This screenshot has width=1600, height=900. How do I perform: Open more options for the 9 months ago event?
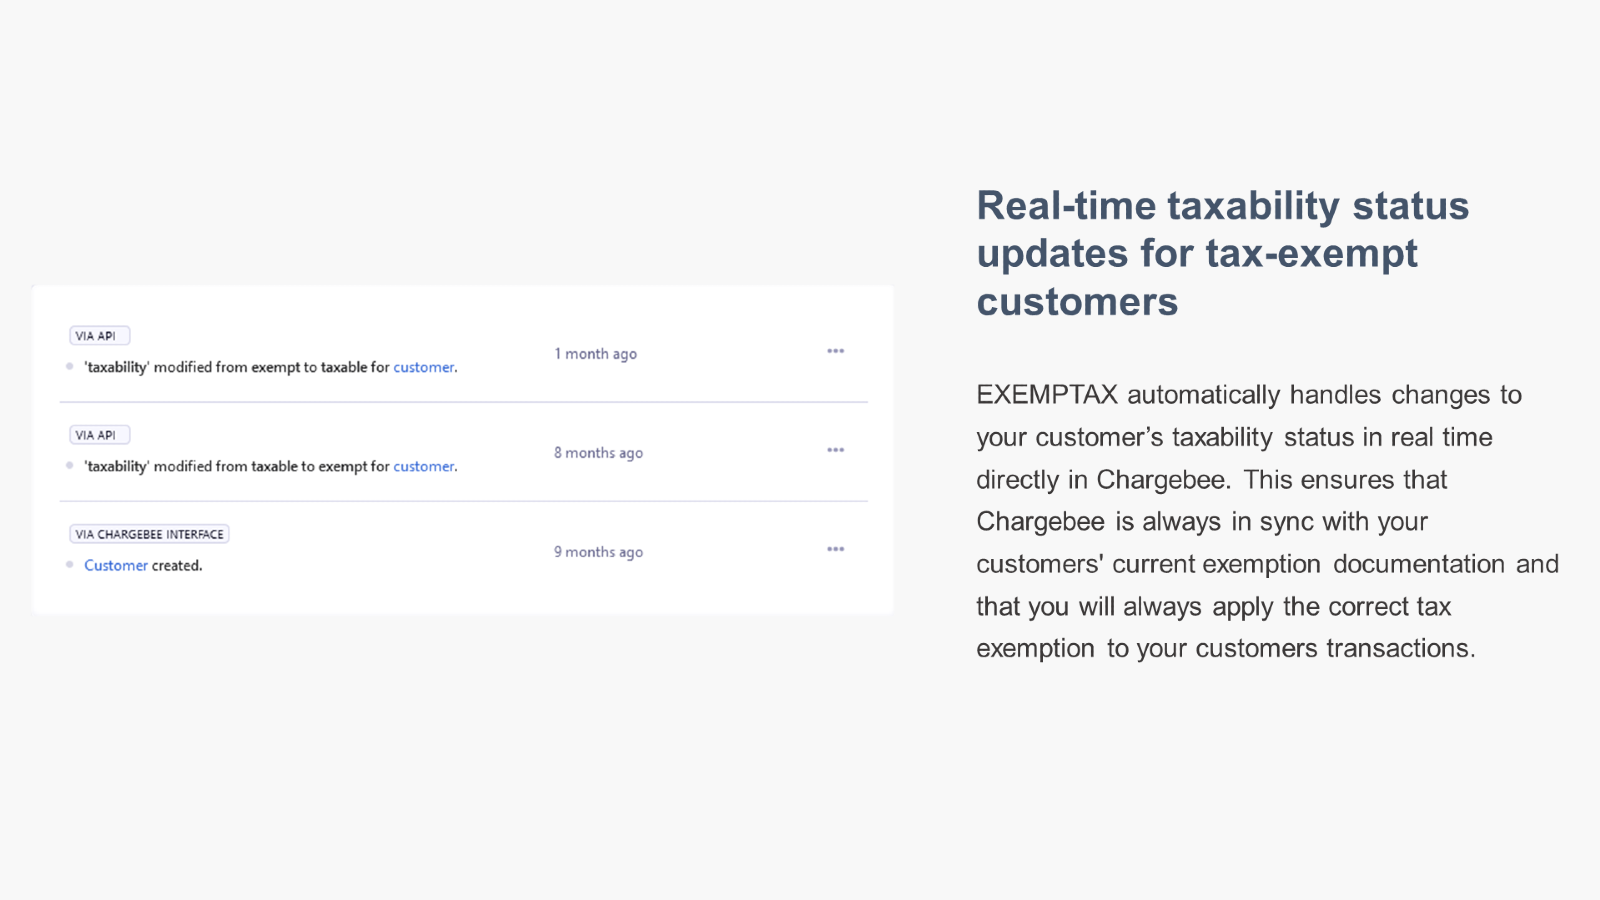(x=836, y=549)
